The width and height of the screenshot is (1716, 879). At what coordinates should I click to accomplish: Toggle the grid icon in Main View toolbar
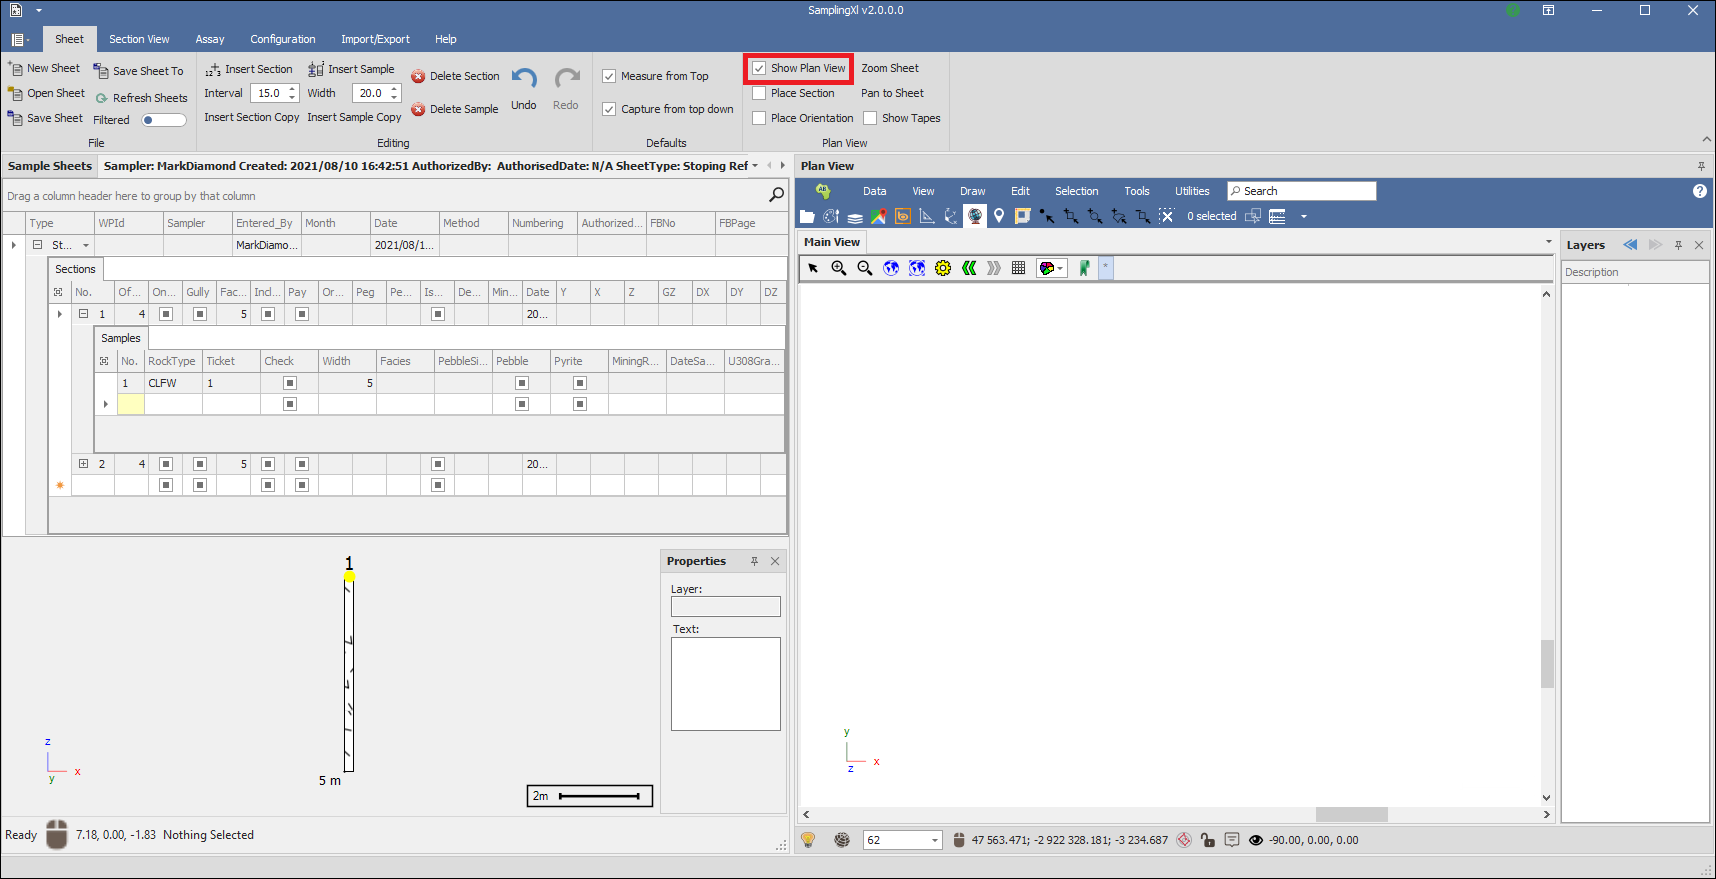tap(1018, 268)
